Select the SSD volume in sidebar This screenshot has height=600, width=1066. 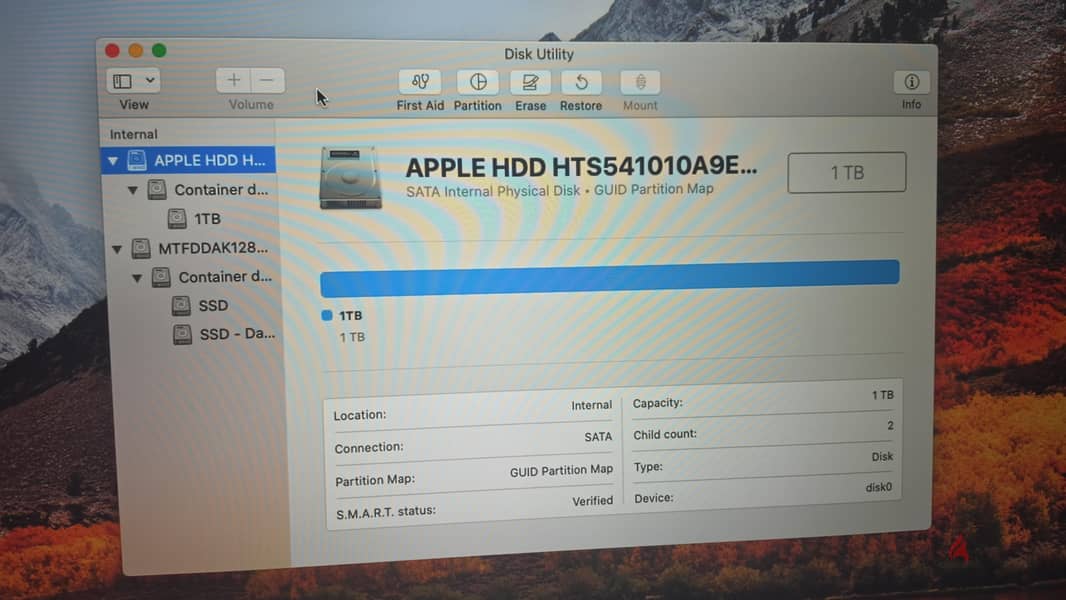201,306
